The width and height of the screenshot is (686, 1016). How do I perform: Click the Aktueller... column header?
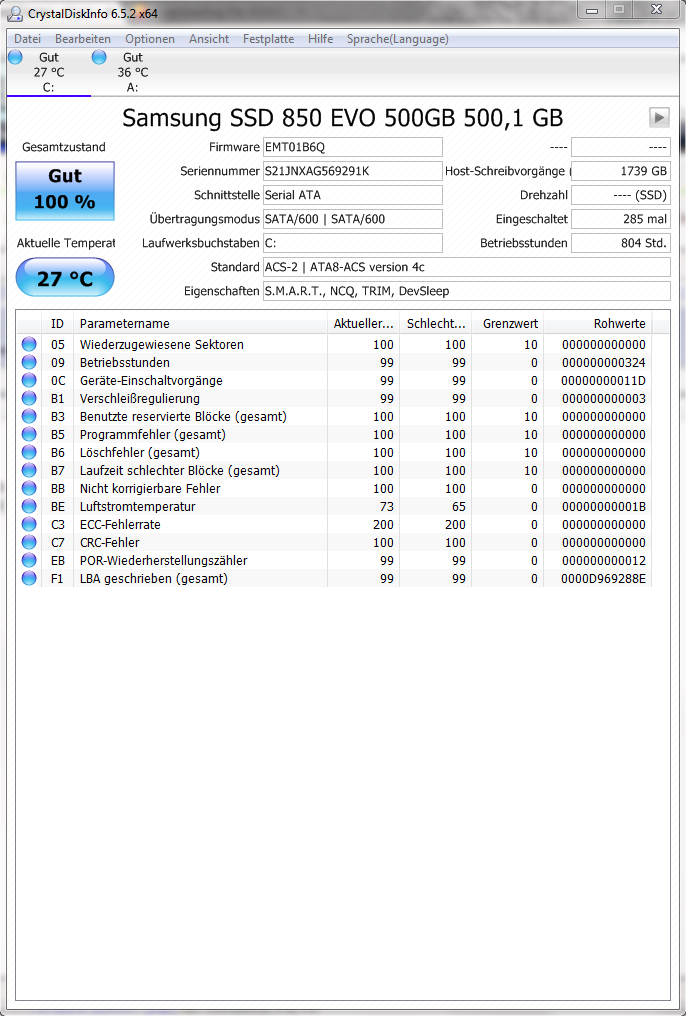pos(363,323)
